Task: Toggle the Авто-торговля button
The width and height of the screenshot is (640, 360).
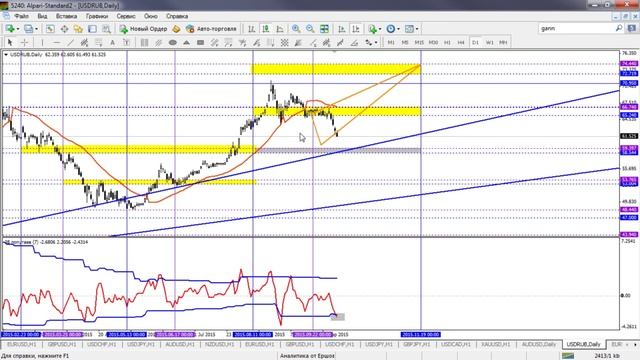Action: (x=211, y=29)
